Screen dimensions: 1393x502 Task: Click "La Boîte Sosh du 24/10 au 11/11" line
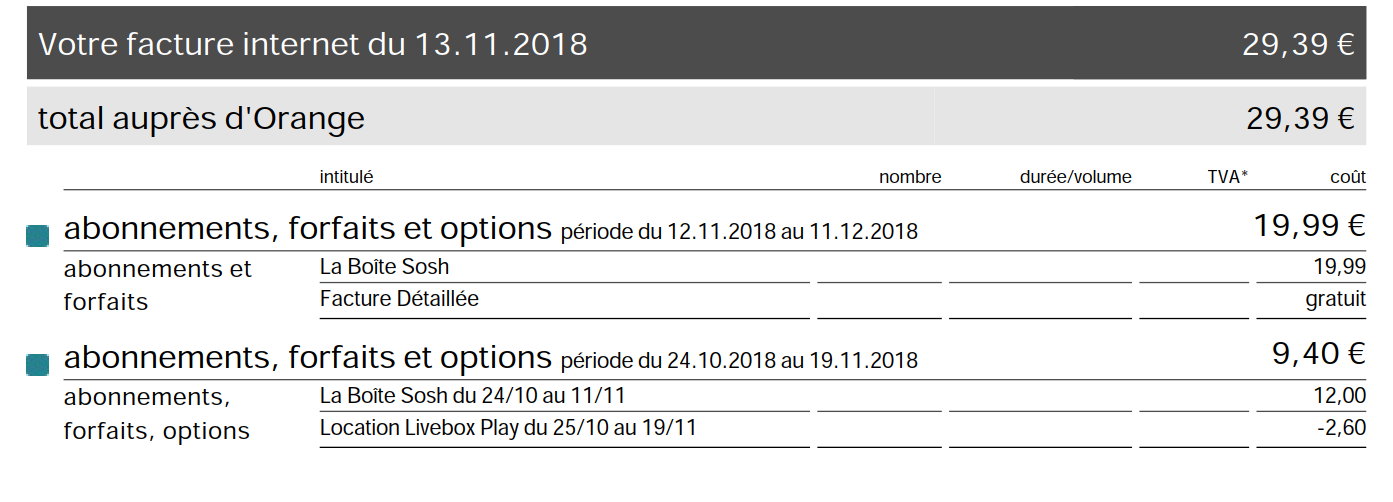coord(473,396)
